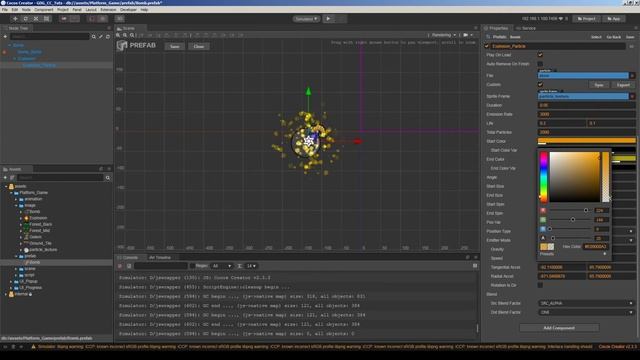Viewport: 640px width, 360px height.
Task: Open the Node menu
Action: point(26,9)
